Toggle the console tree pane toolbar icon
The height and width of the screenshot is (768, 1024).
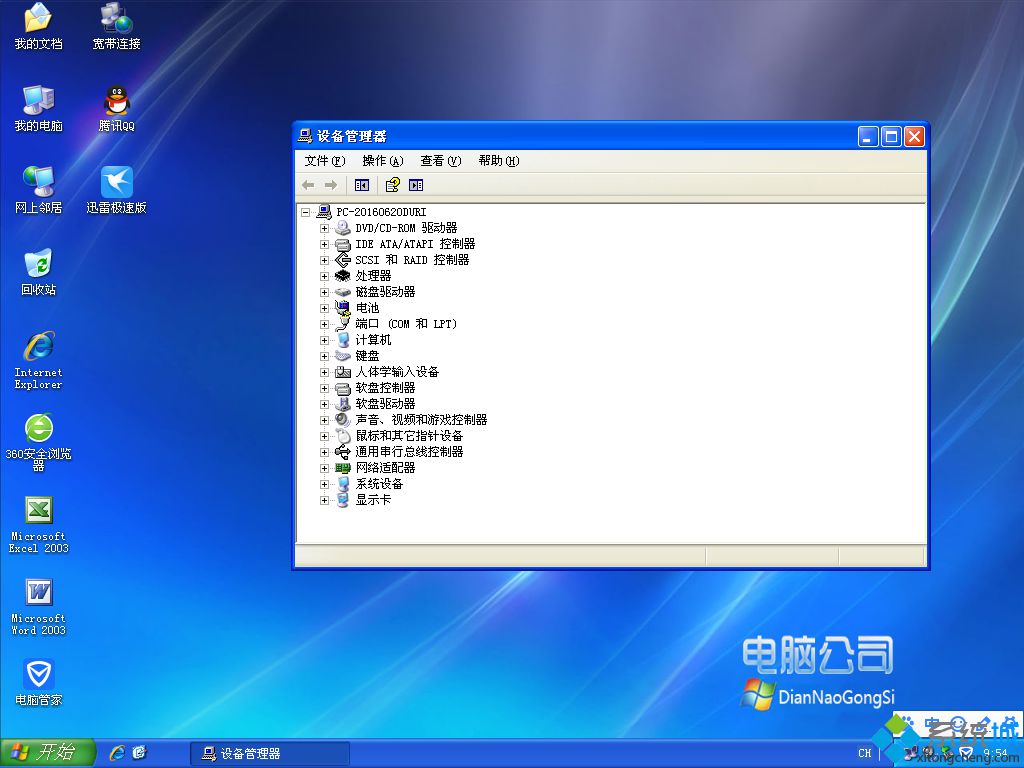(362, 185)
